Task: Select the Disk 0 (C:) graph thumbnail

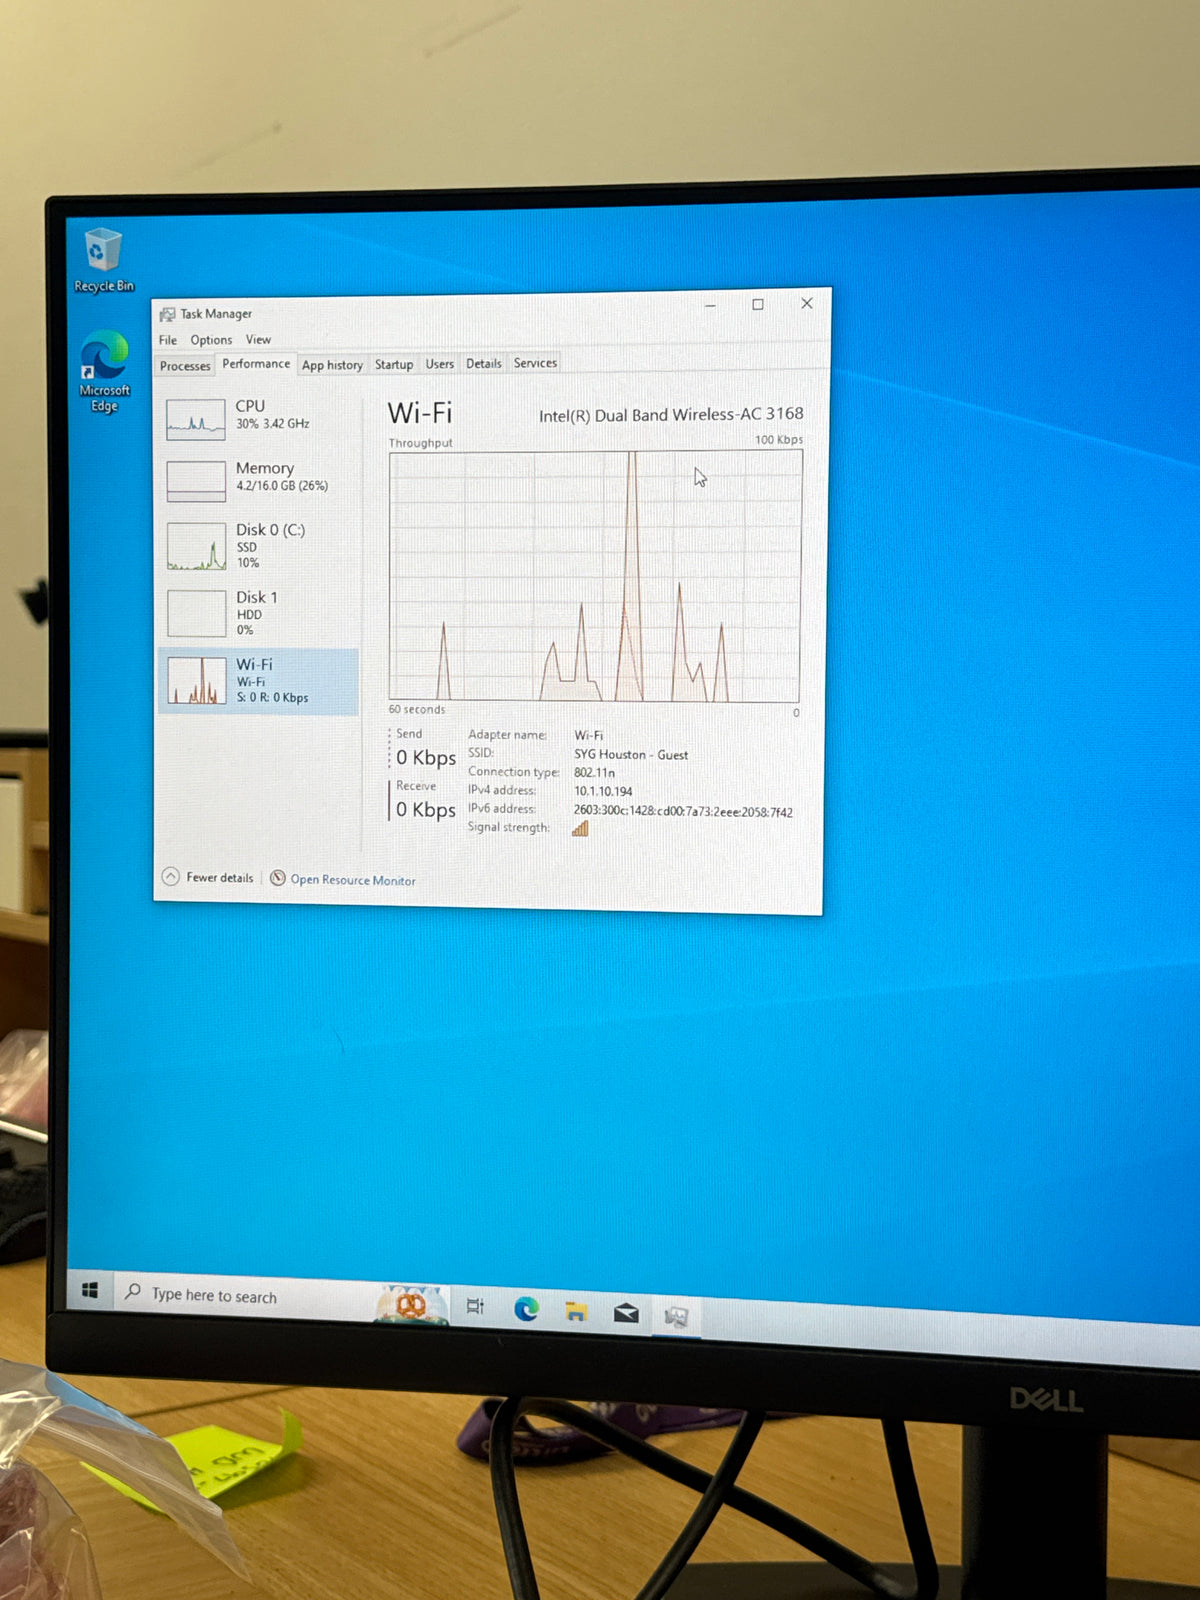Action: pyautogui.click(x=197, y=546)
